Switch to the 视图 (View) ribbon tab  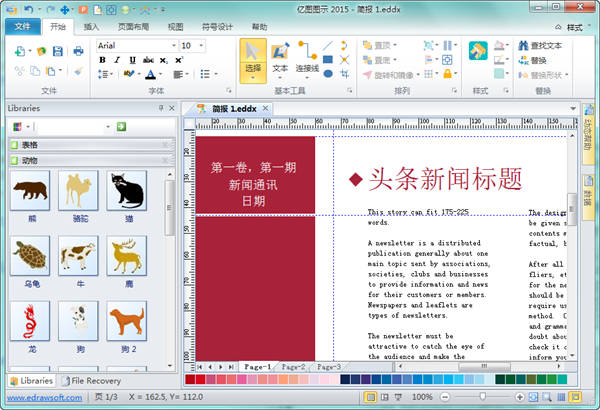coord(176,27)
